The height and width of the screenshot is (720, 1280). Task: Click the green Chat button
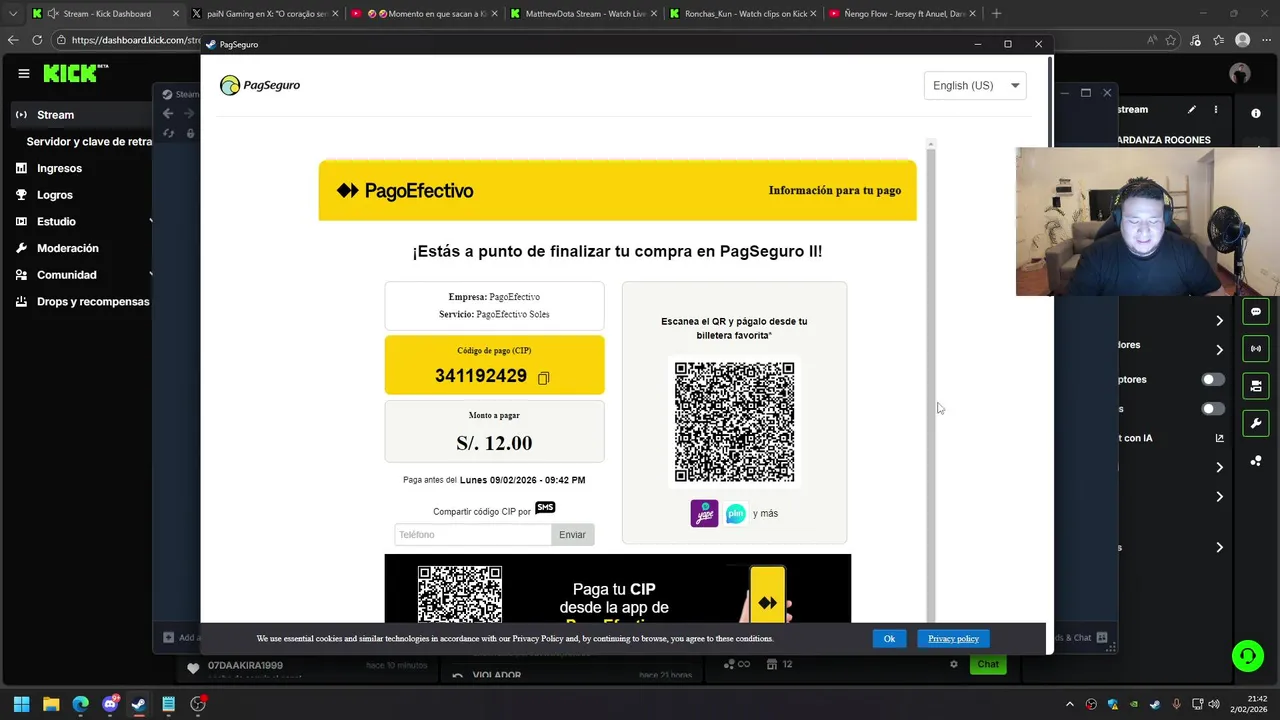click(x=988, y=664)
